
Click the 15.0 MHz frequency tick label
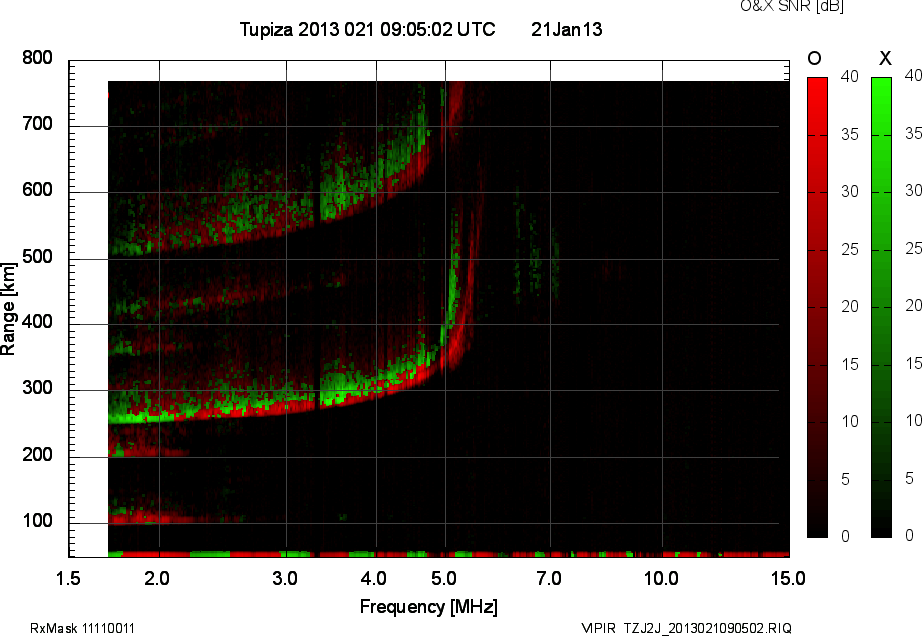(788, 578)
